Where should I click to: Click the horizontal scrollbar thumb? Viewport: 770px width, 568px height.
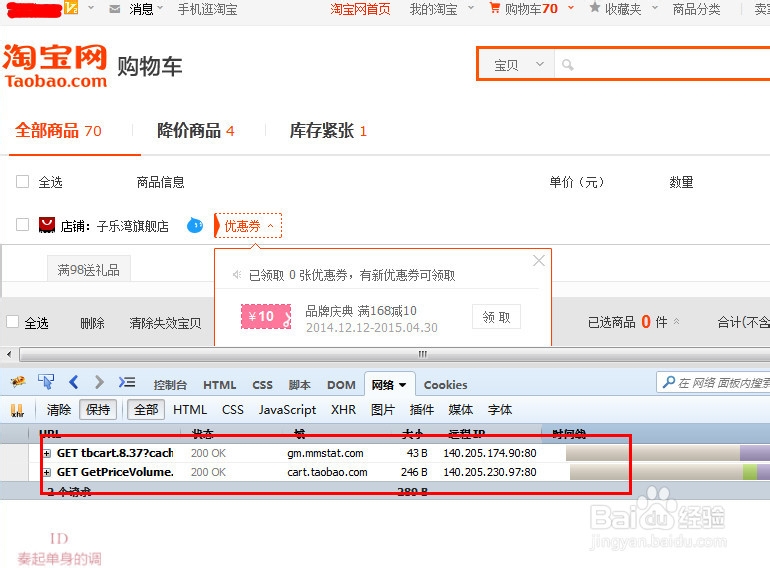[x=395, y=354]
